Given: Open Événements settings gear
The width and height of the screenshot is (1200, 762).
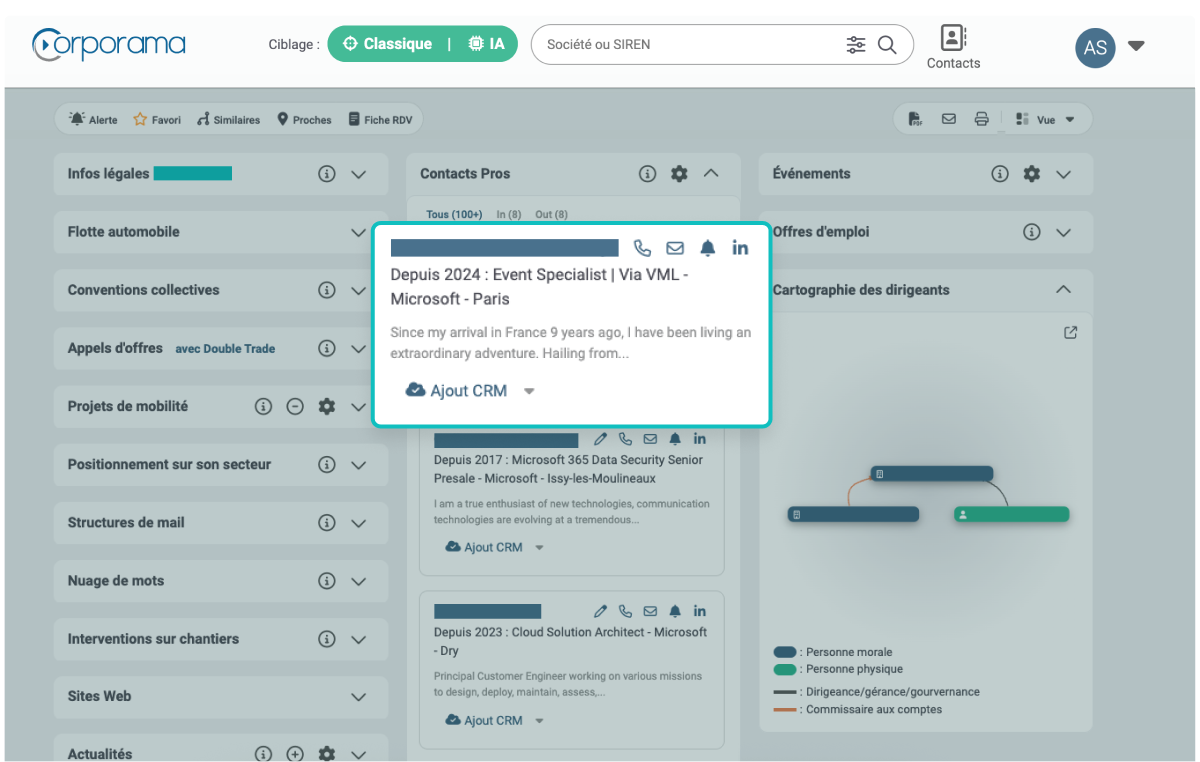Looking at the screenshot, I should click(1032, 174).
